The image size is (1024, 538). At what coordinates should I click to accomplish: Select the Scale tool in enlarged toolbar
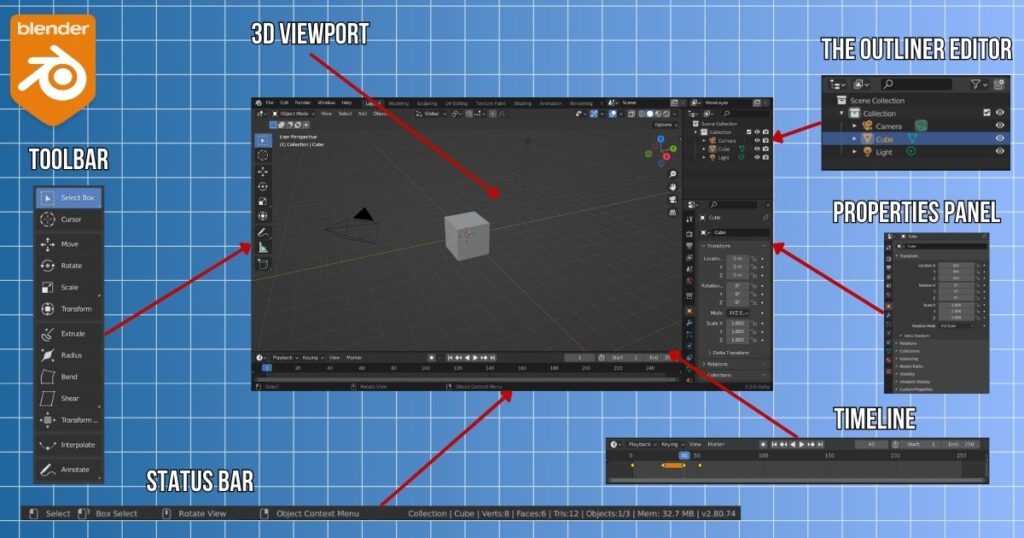pyautogui.click(x=69, y=287)
